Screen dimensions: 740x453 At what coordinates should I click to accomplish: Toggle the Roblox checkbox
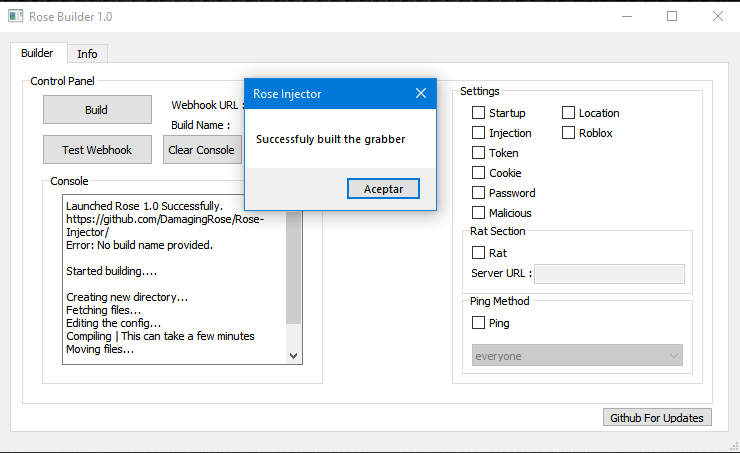[568, 133]
